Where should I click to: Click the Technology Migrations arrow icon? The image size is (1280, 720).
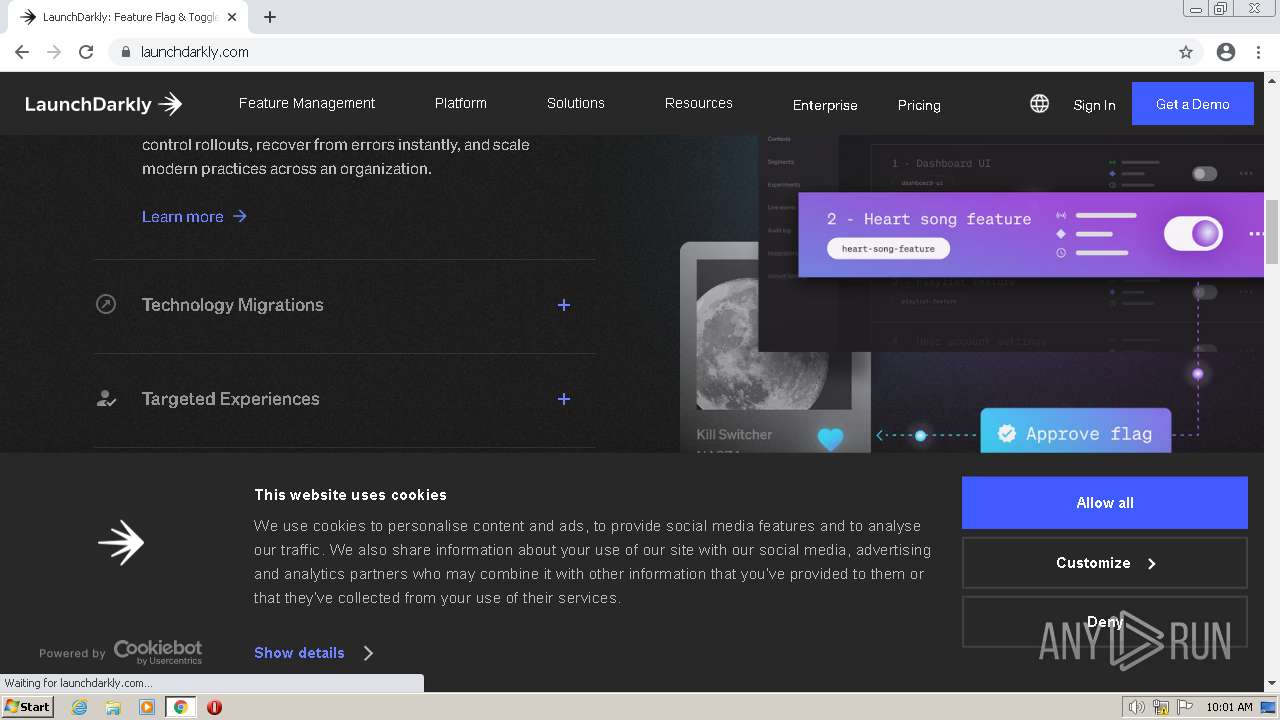point(106,304)
